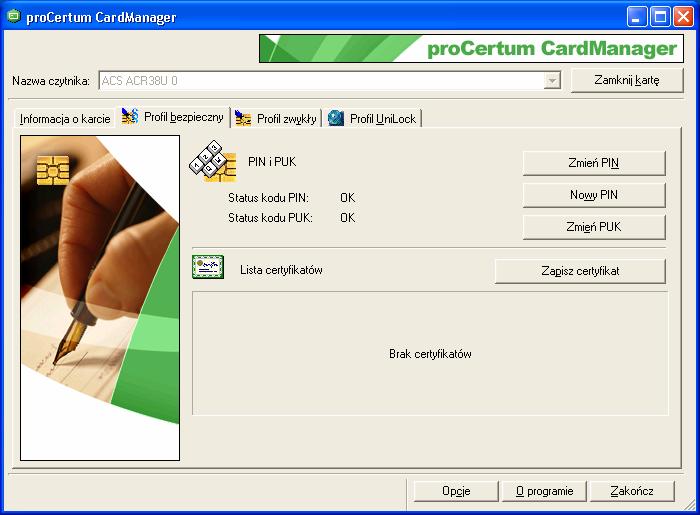
Task: Click the Profil bezpieczny tab icon
Action: (130, 116)
